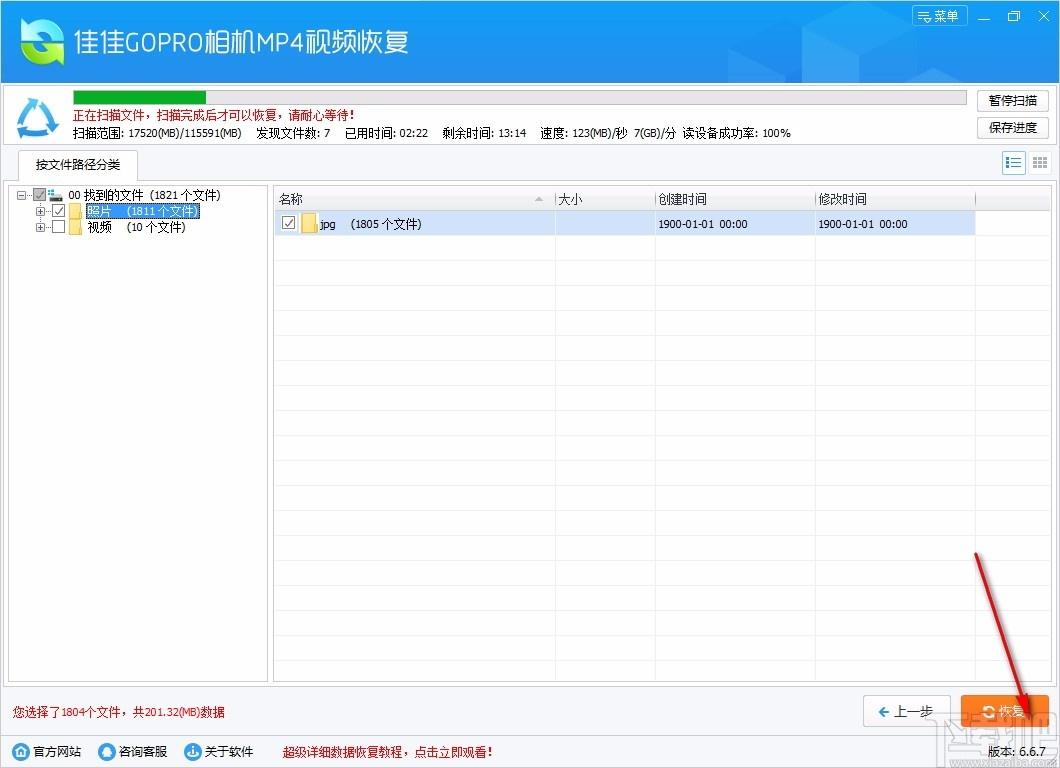This screenshot has width=1060, height=768.
Task: Click 您选择了1804个文件 status text
Action: click(118, 712)
